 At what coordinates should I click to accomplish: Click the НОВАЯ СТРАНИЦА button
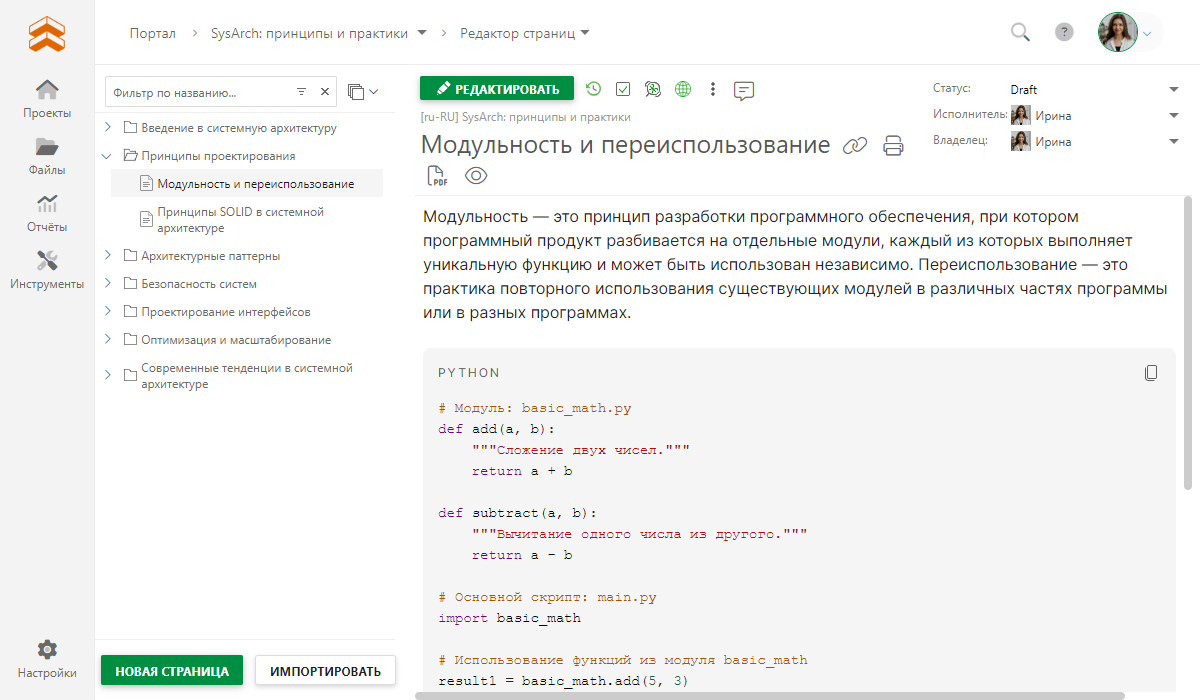click(172, 671)
